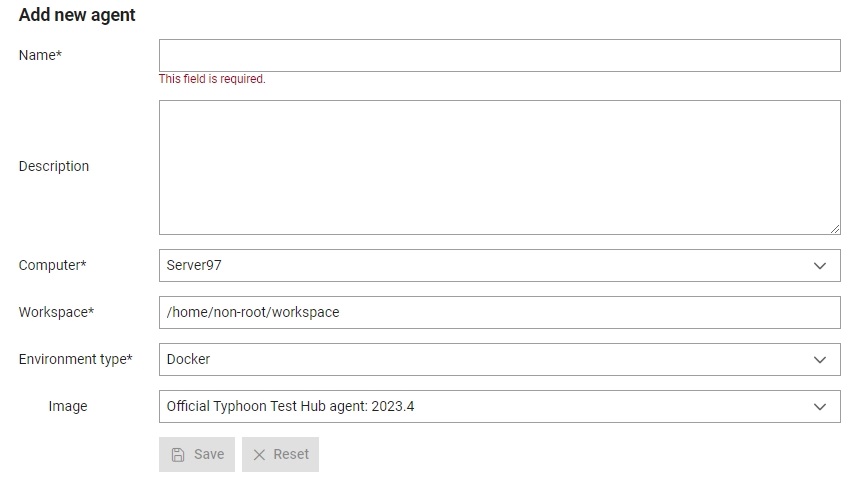856x493 pixels.
Task: Open the Environment type dropdown showing Docker
Action: click(500, 359)
